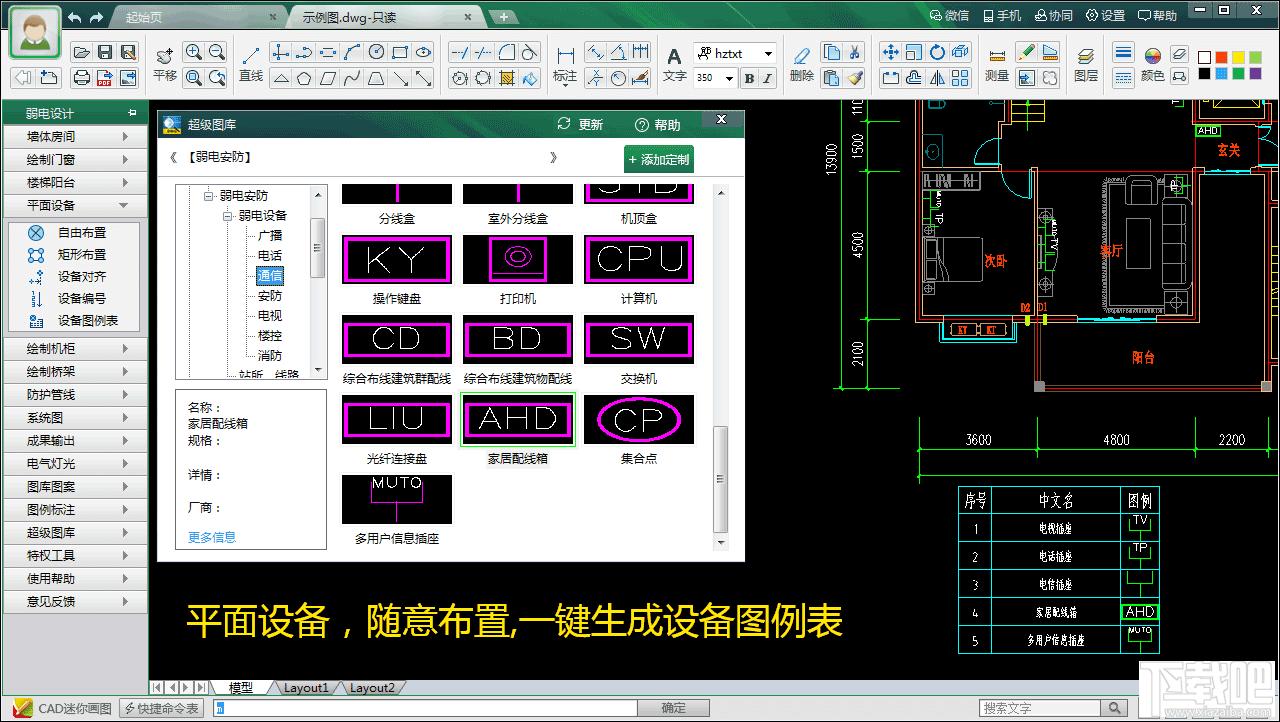
Task: Open the Layout1 tab
Action: coord(305,688)
